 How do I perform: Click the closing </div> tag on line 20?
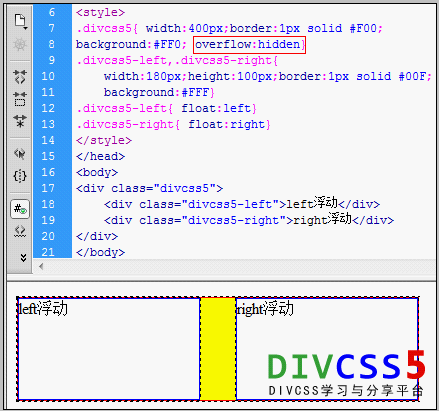[x=97, y=236]
